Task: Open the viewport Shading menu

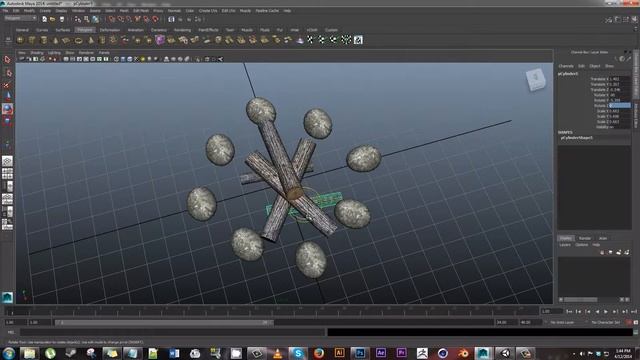Action: coord(37,53)
